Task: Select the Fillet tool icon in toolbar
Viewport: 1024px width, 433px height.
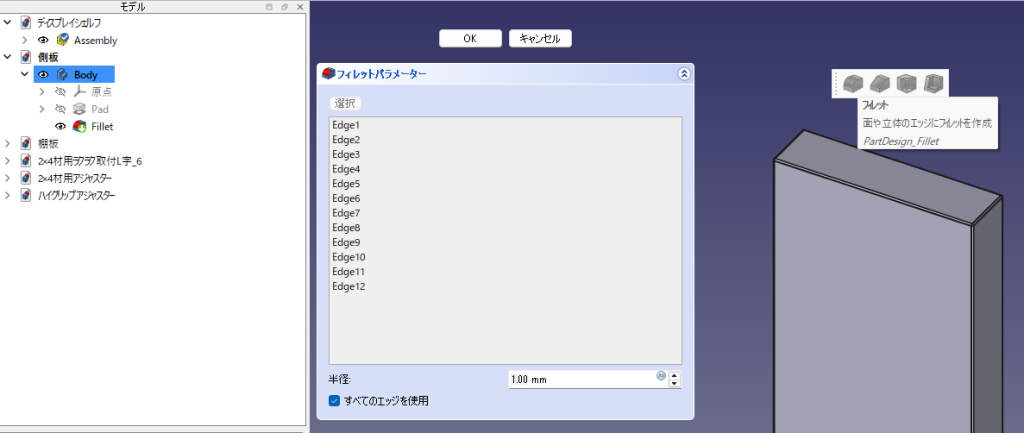Action: 853,83
